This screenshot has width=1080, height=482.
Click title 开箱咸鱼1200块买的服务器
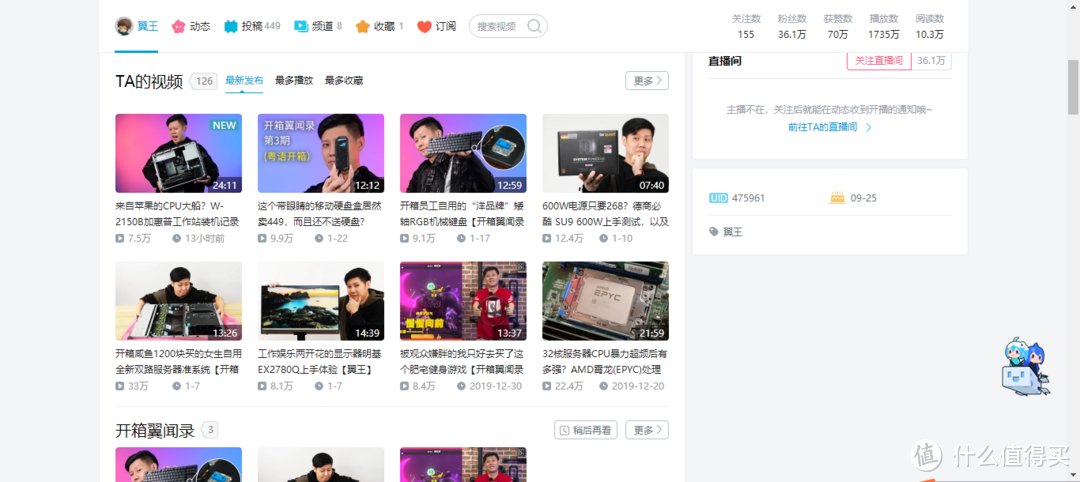(x=178, y=362)
